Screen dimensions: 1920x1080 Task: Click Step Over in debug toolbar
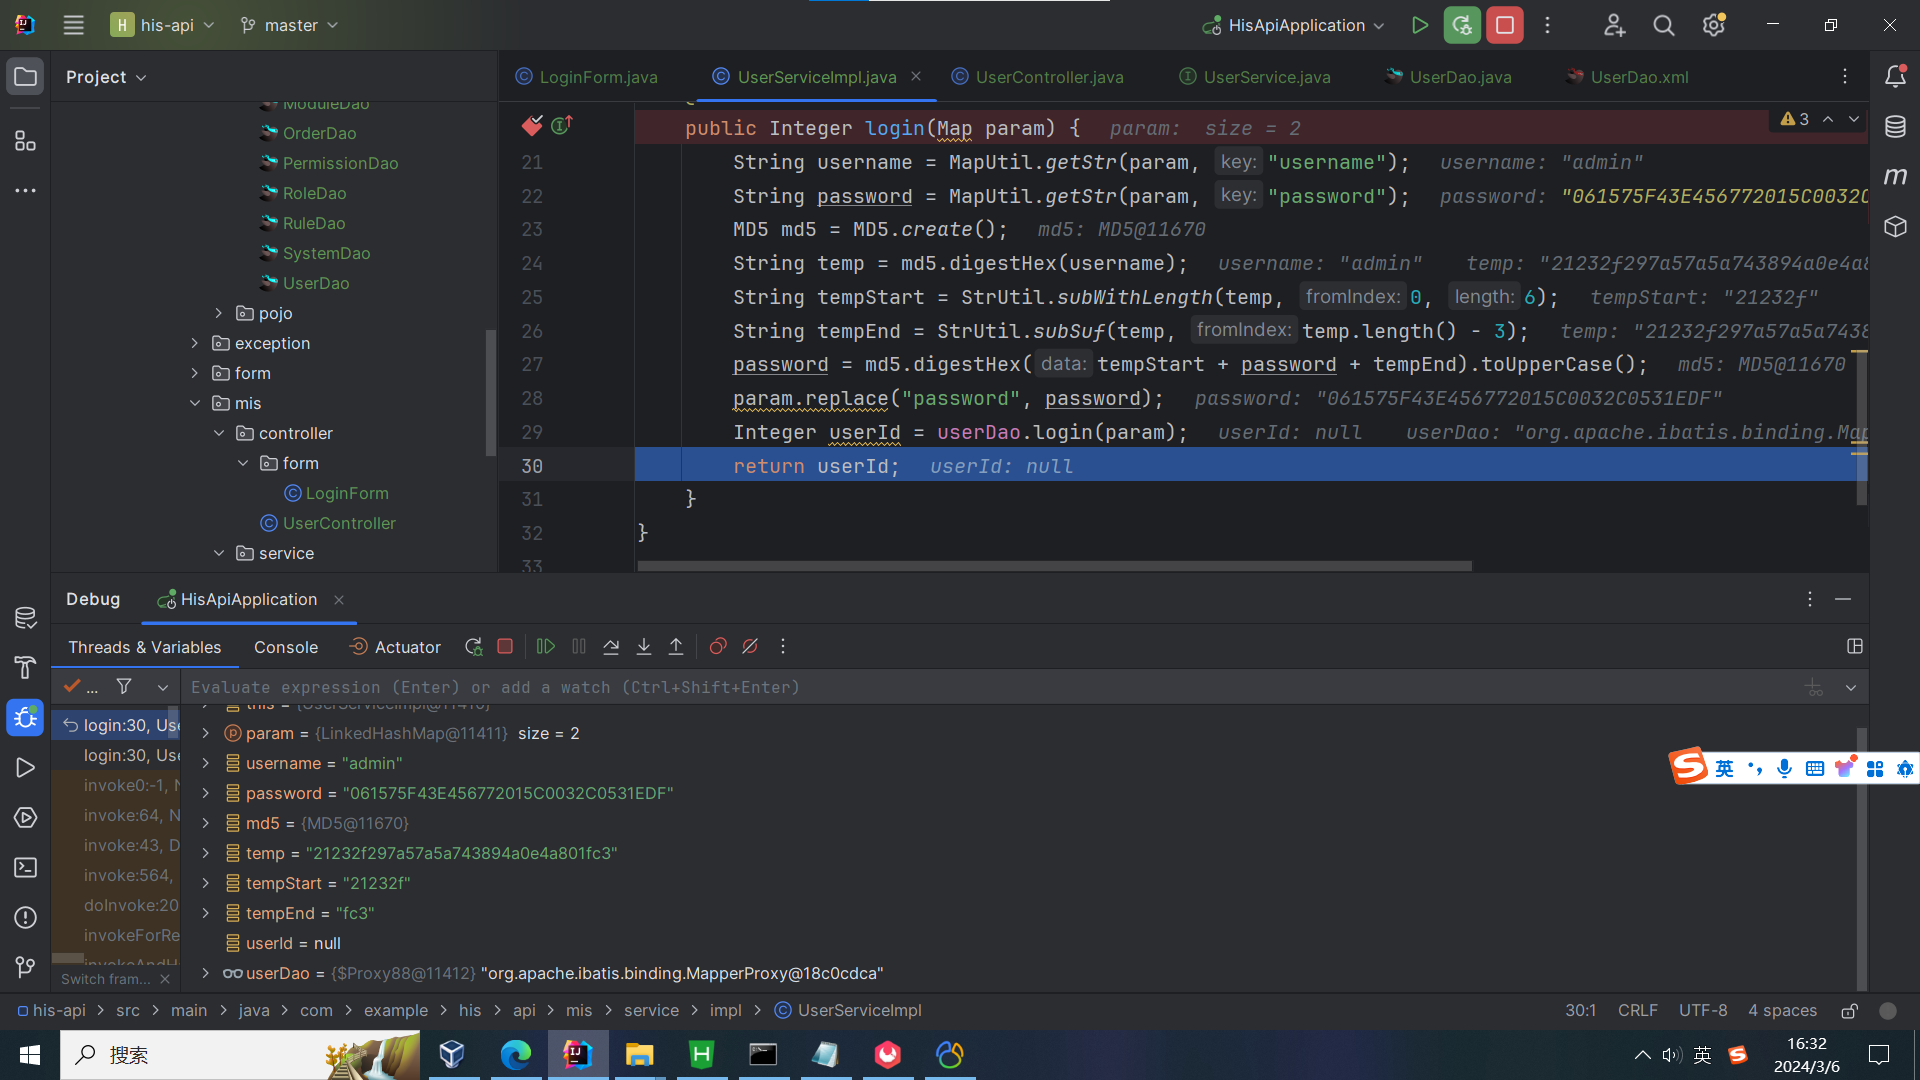point(611,647)
